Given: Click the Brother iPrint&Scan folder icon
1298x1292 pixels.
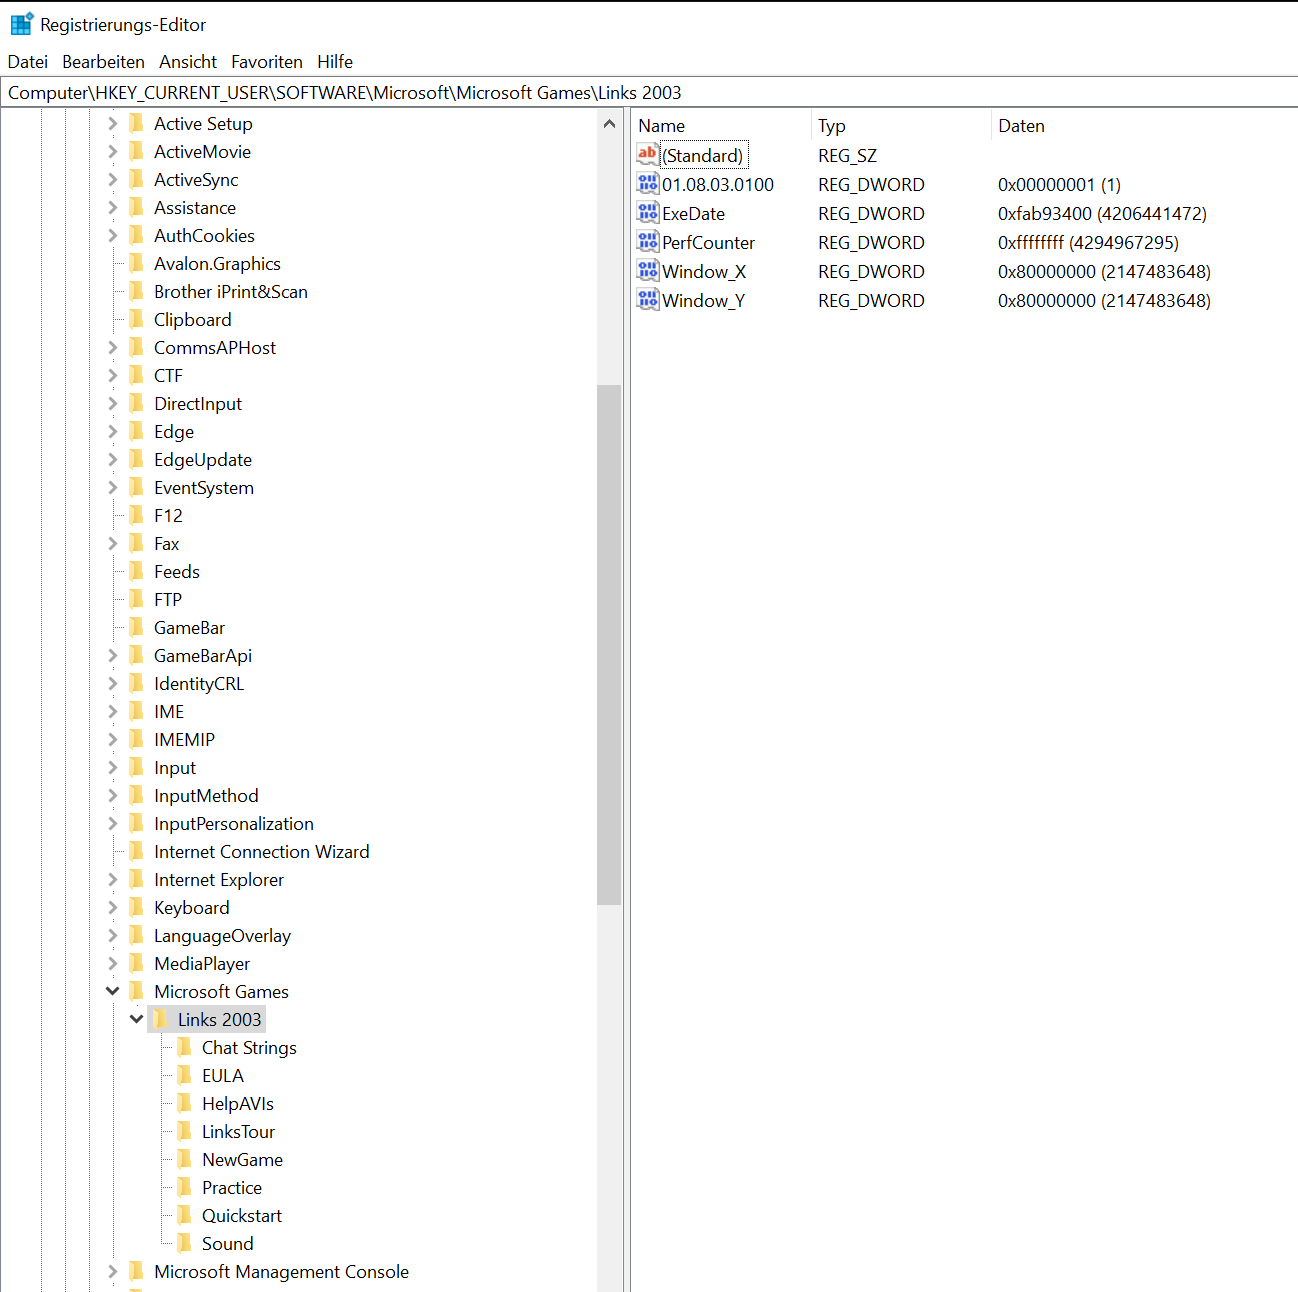Looking at the screenshot, I should click(x=136, y=291).
